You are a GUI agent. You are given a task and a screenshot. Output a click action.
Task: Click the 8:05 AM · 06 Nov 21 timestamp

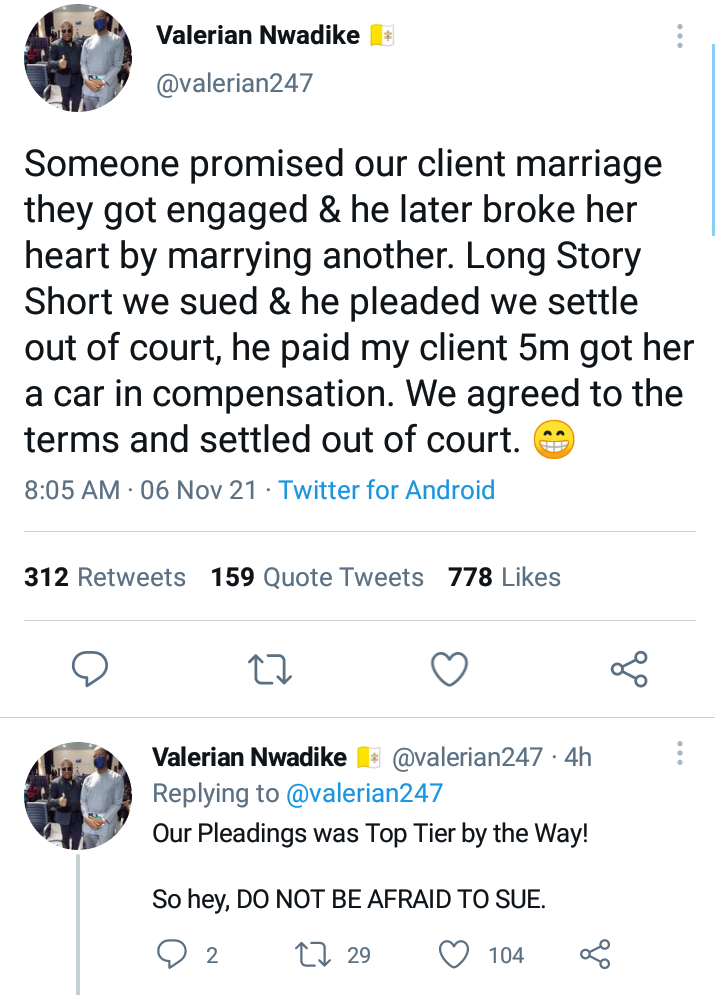click(x=140, y=490)
